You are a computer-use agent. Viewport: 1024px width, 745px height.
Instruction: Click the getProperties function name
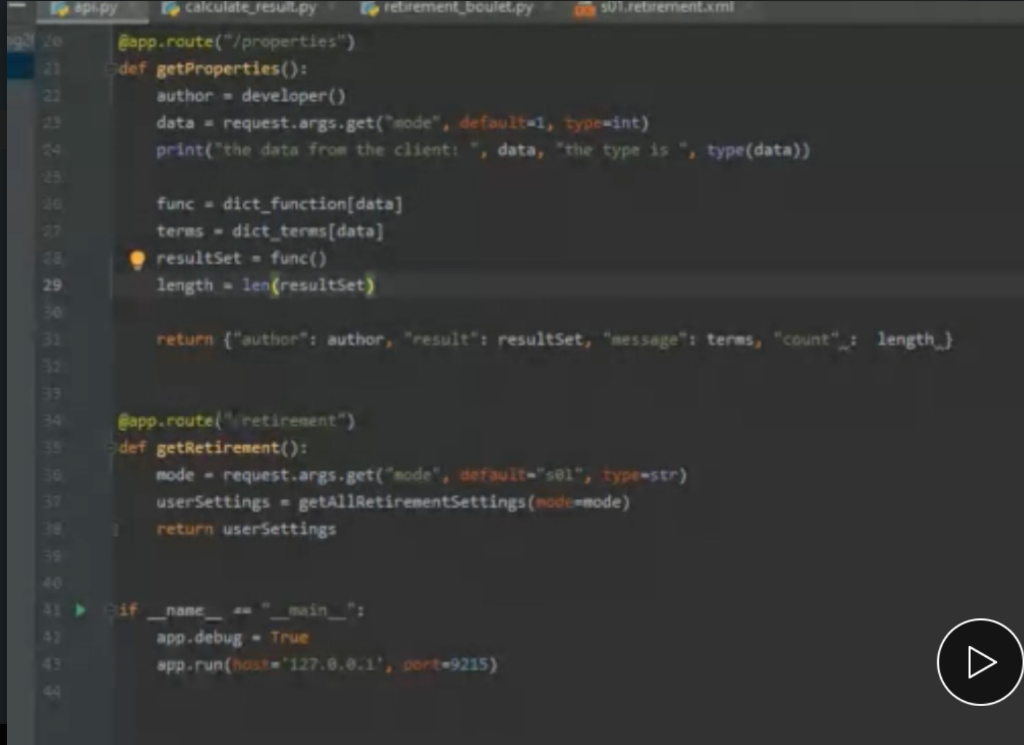coord(217,69)
